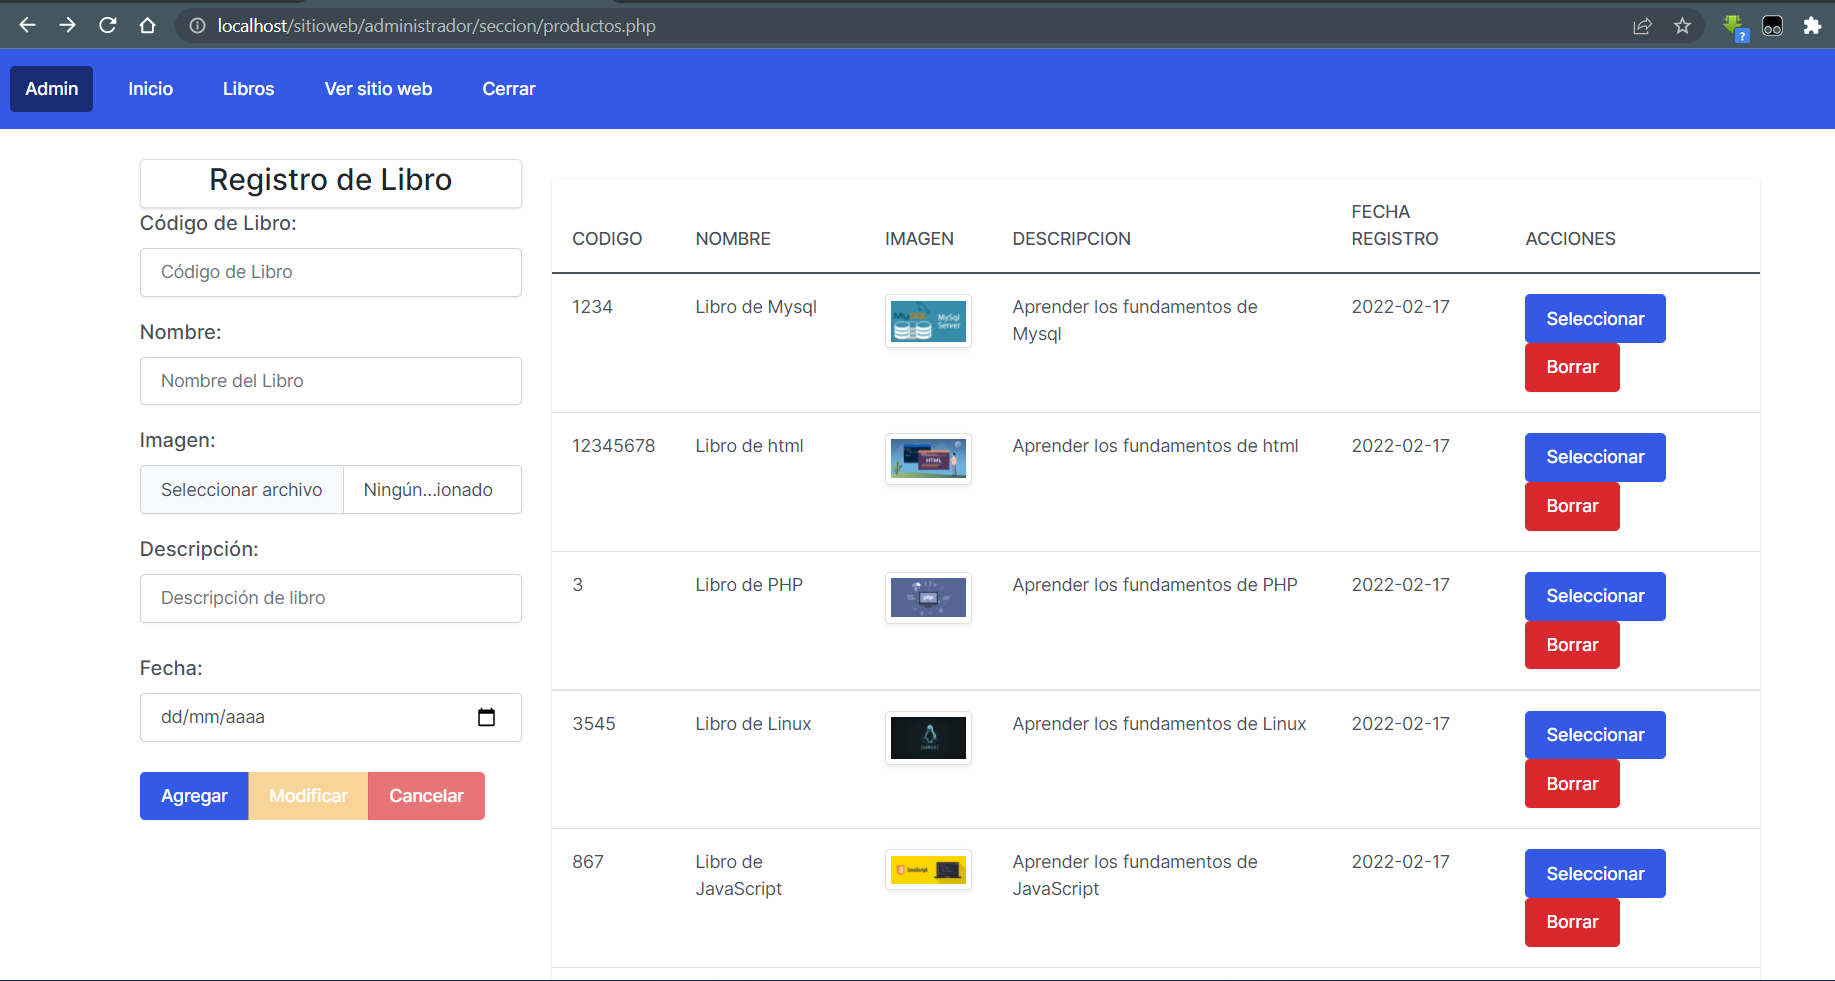Borrar the Libro de html row
Screen dimensions: 1835x981
tap(1572, 506)
